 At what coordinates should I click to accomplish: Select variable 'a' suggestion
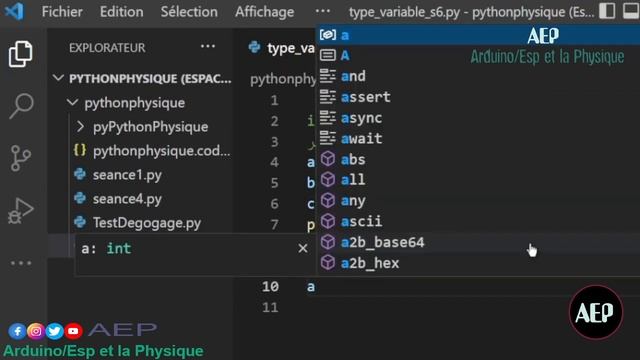pos(478,35)
